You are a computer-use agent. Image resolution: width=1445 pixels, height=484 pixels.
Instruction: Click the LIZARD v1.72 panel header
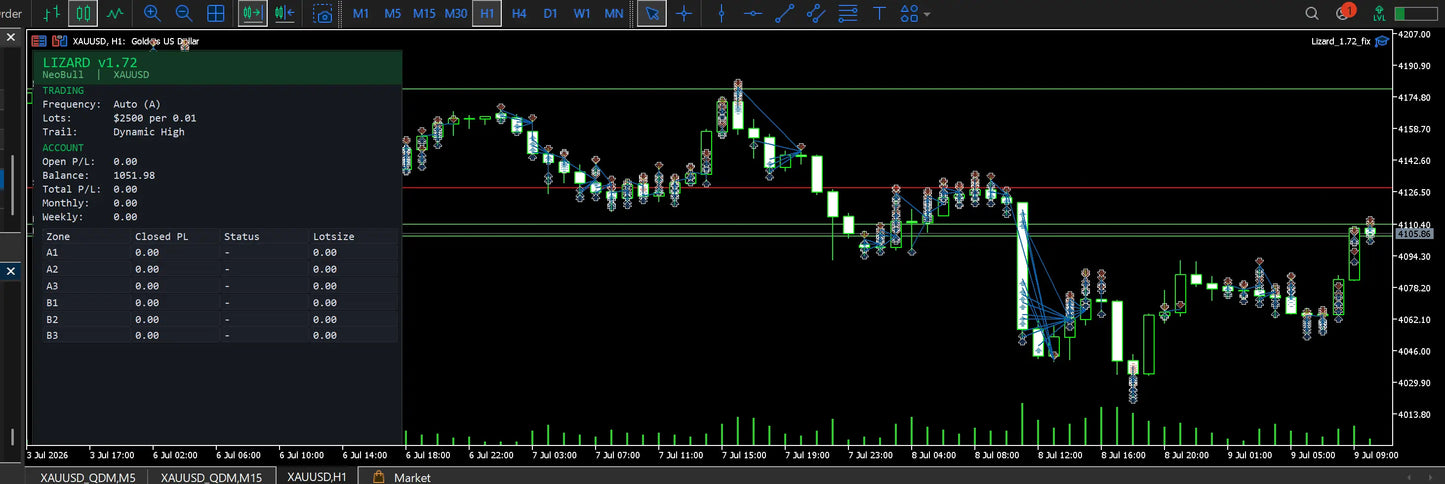[x=217, y=68]
